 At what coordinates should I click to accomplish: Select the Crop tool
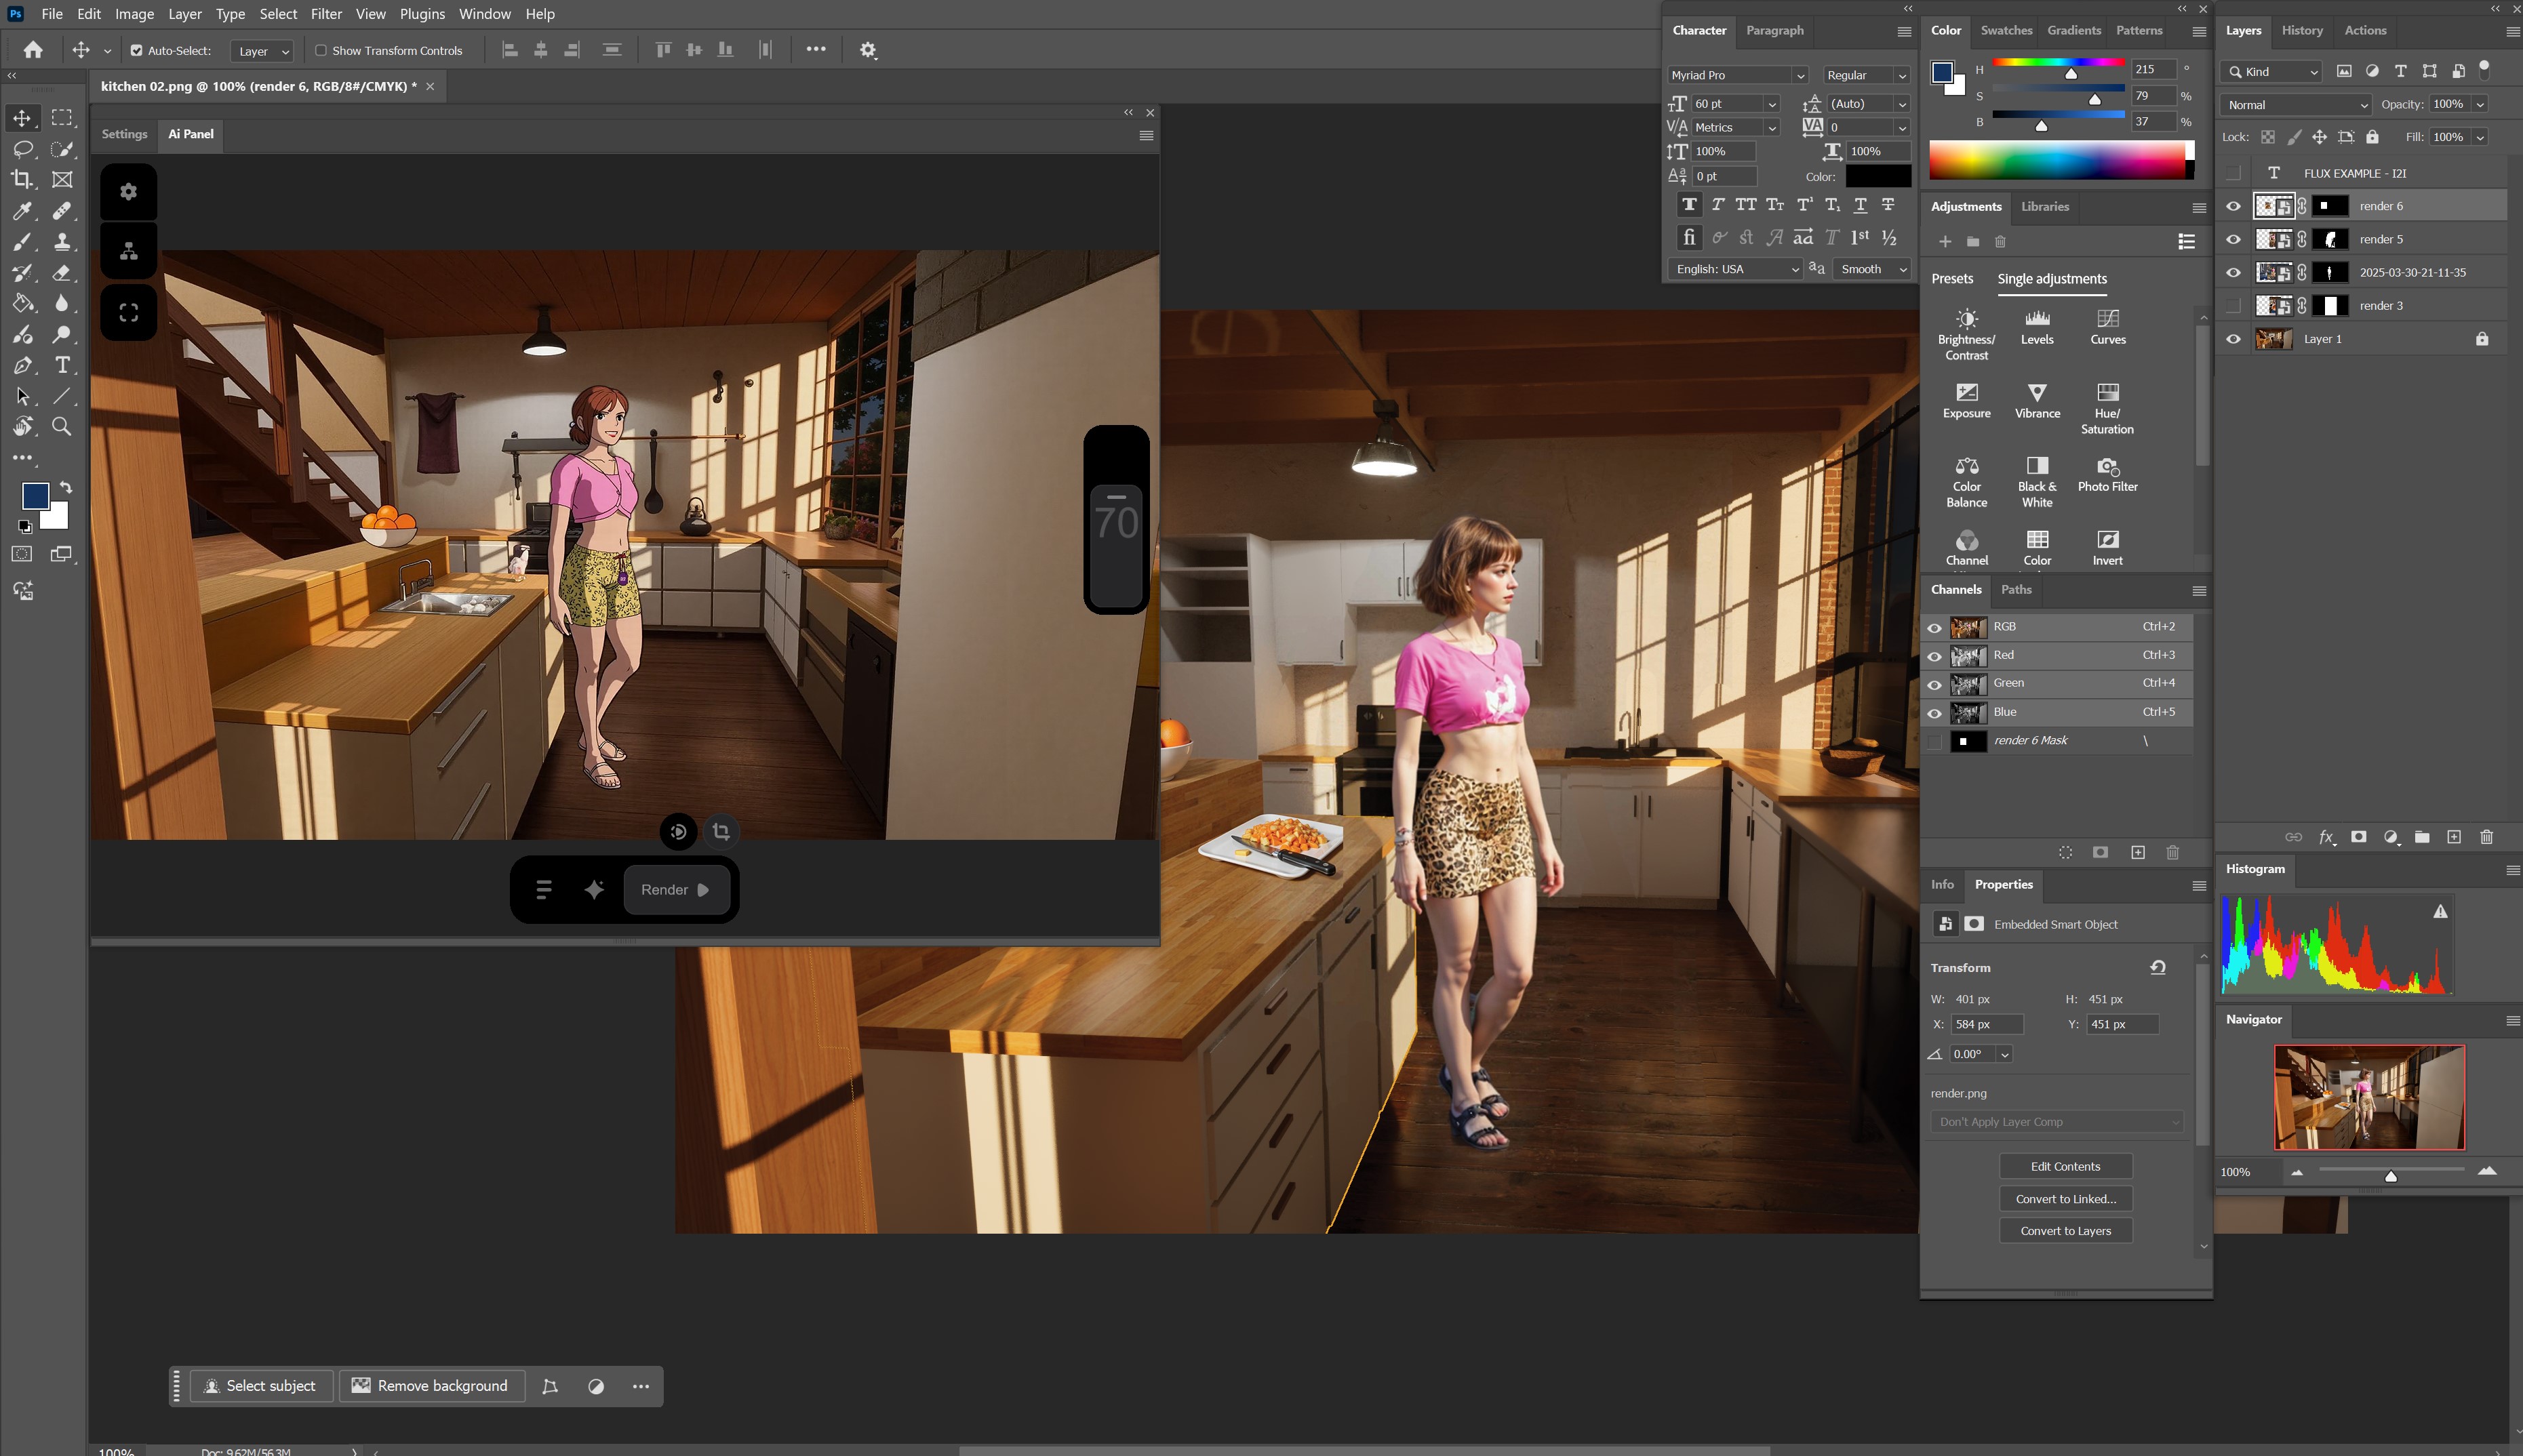tap(21, 180)
